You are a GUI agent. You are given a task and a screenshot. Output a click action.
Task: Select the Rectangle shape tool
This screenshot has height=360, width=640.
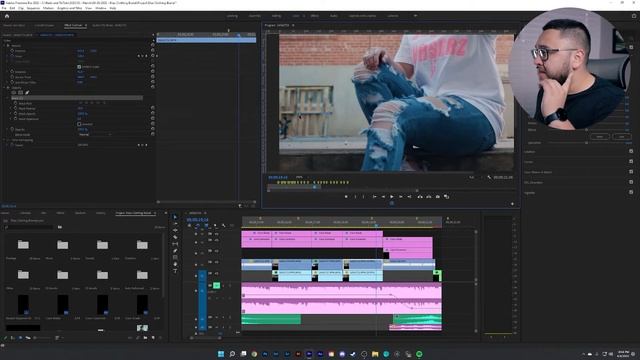[175, 258]
